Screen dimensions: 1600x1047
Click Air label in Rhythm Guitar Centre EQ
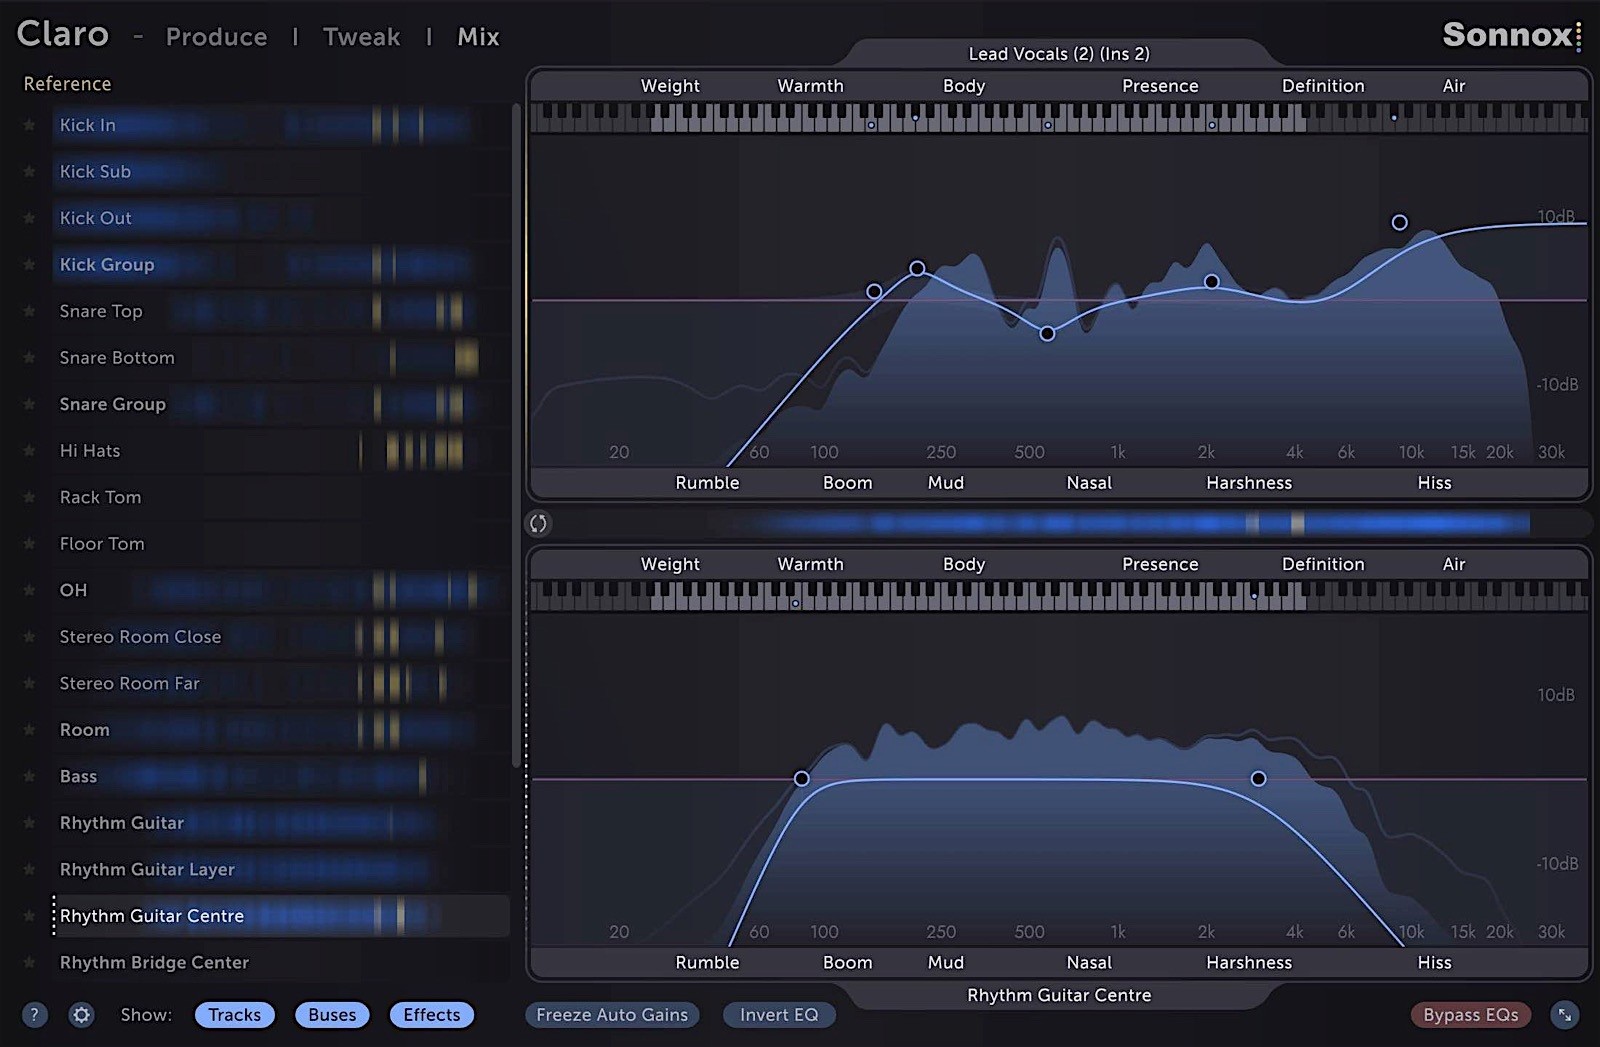[1454, 564]
